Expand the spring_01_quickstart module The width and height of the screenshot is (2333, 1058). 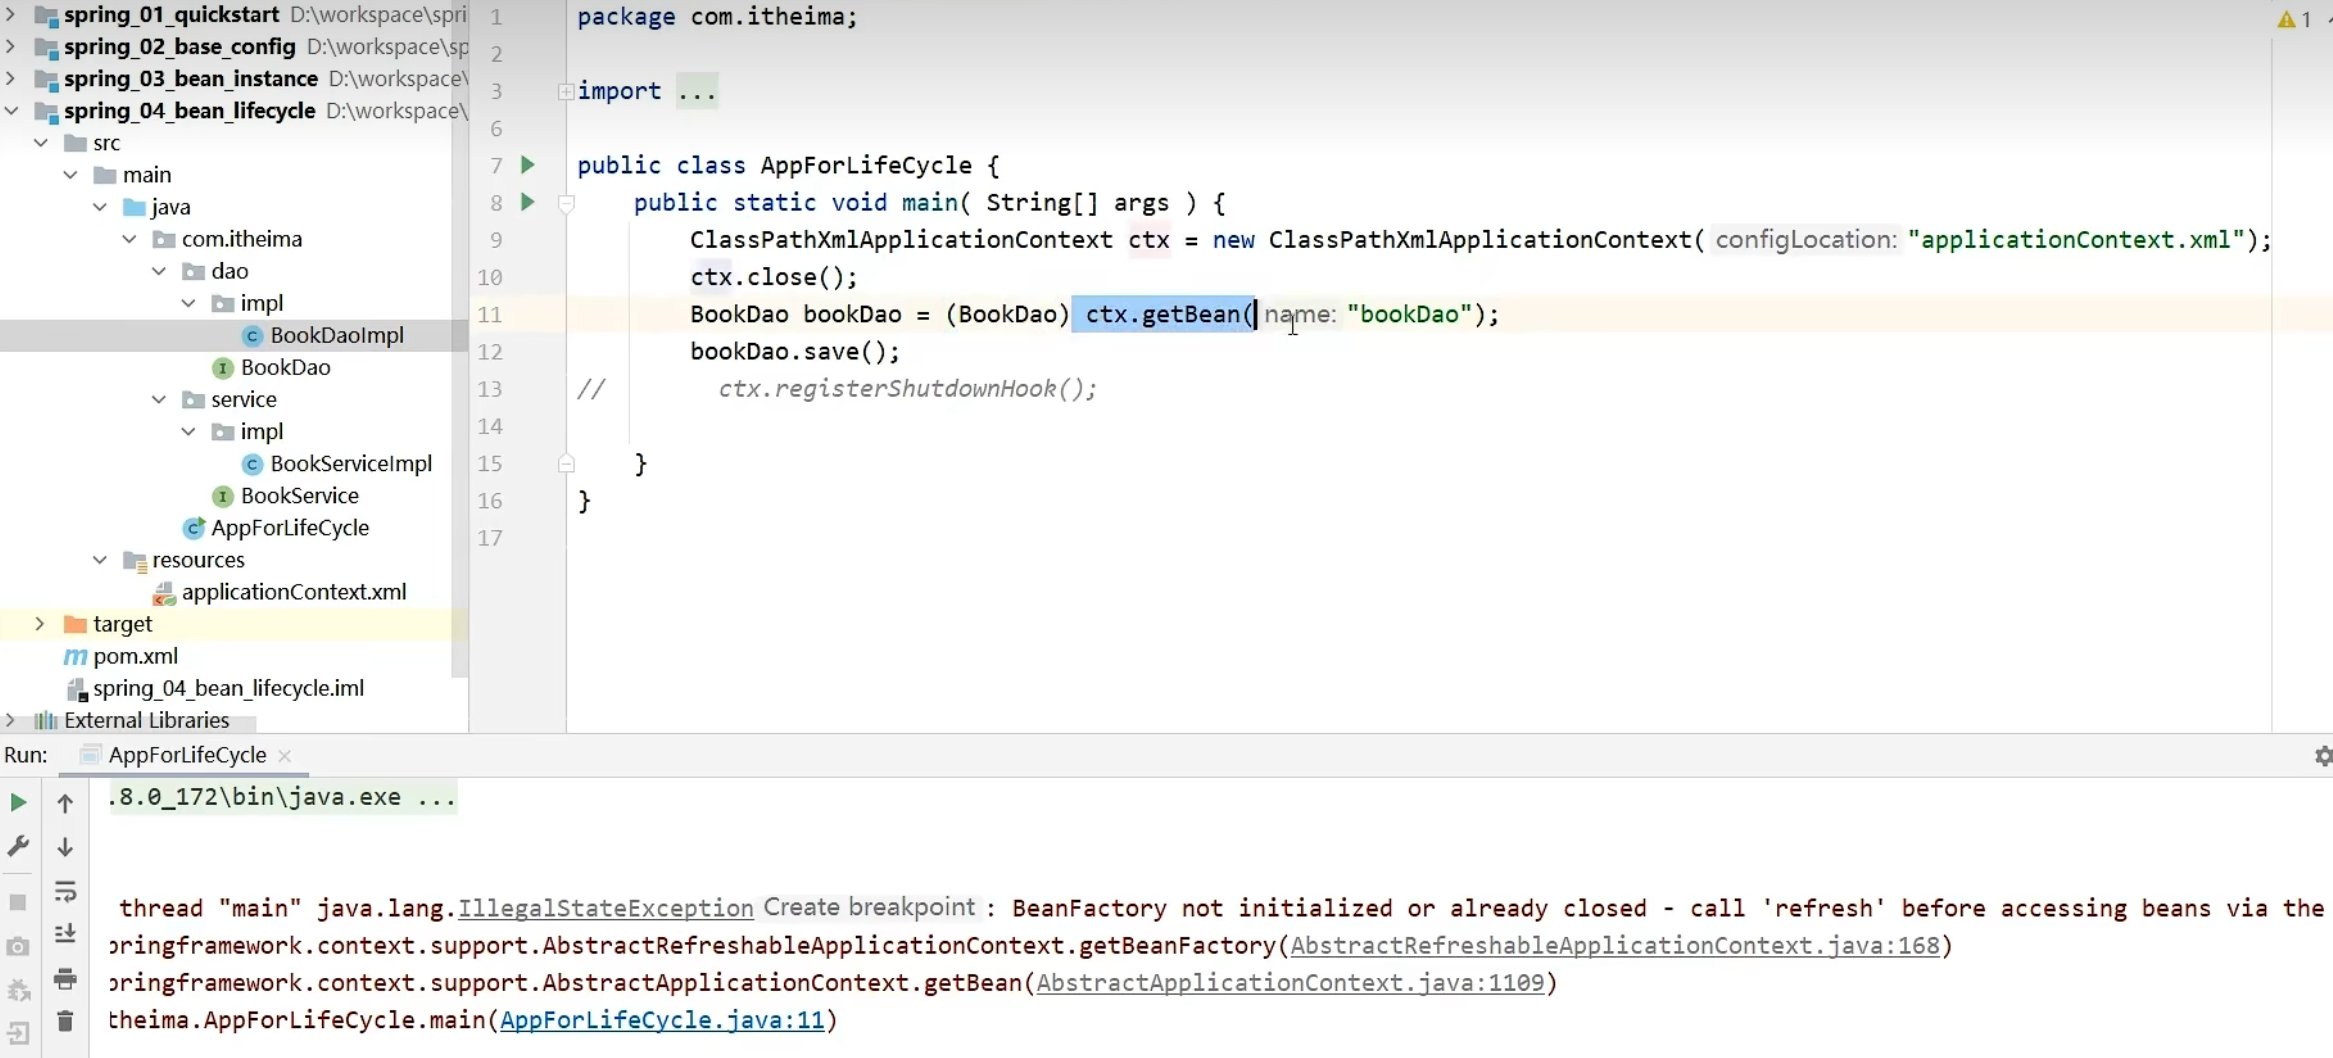pos(11,15)
